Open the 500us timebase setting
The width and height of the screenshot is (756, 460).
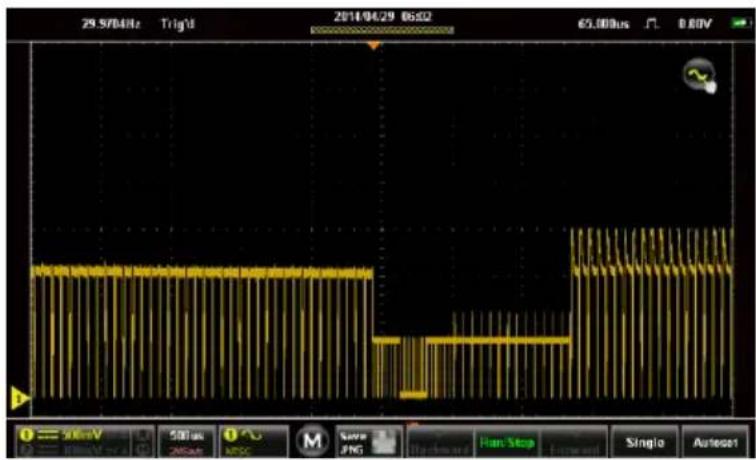pyautogui.click(x=187, y=441)
